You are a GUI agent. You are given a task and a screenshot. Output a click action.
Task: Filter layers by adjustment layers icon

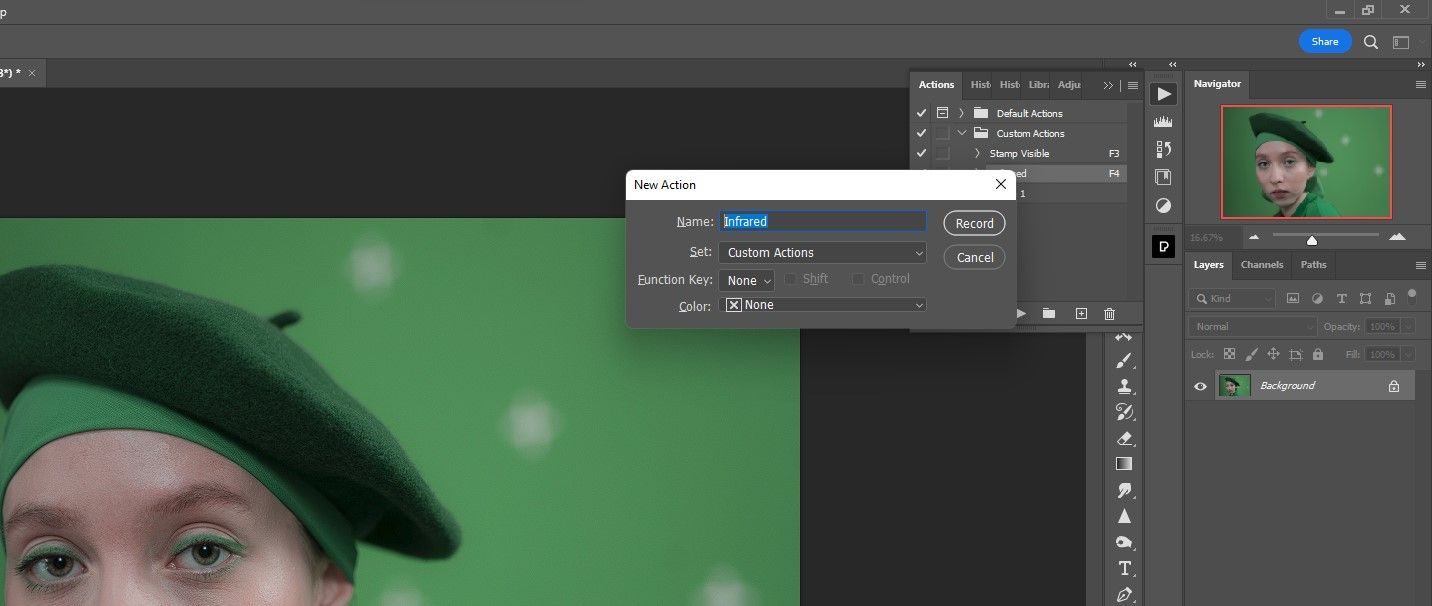[1317, 298]
